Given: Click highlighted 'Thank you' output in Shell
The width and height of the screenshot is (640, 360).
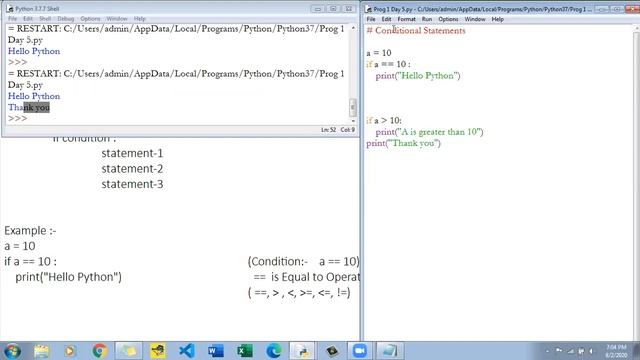Looking at the screenshot, I should [29, 107].
